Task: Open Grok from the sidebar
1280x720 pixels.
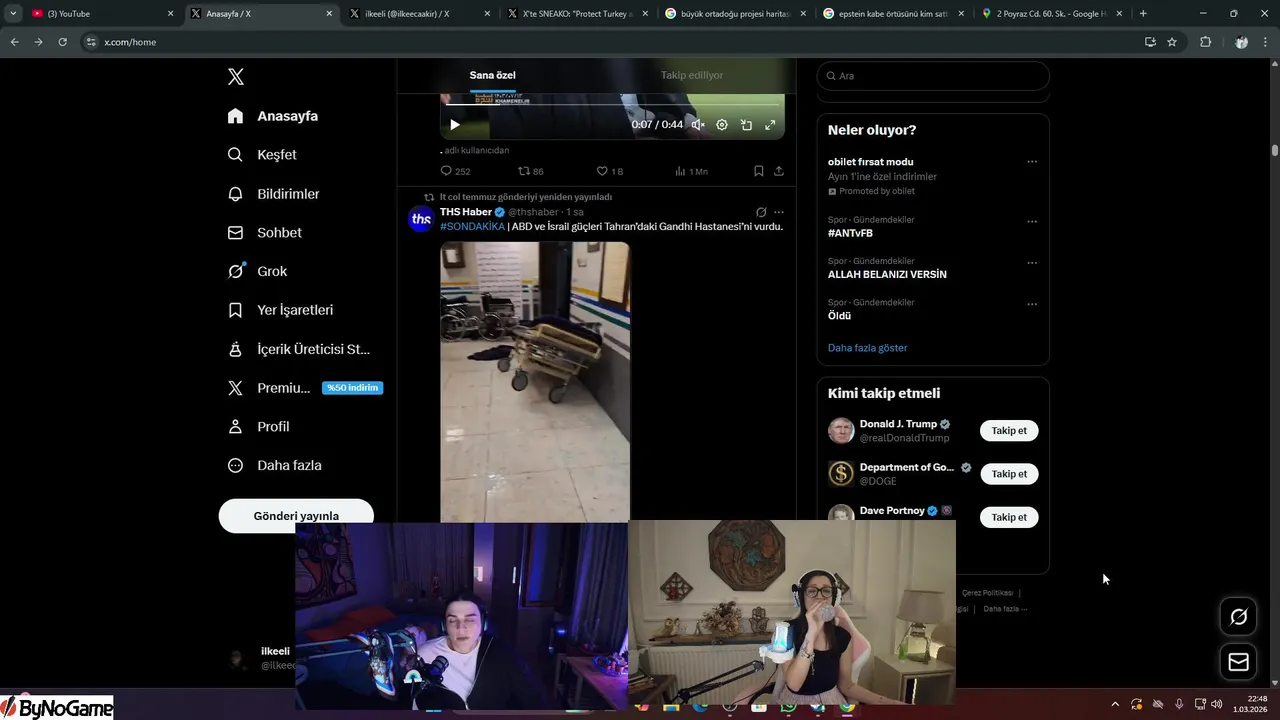Action: tap(258, 271)
